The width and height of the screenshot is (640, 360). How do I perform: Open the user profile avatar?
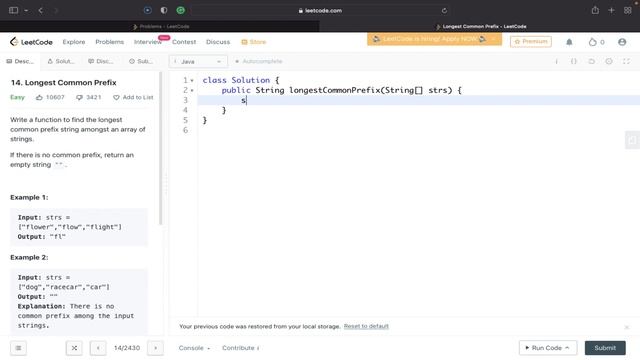622,42
